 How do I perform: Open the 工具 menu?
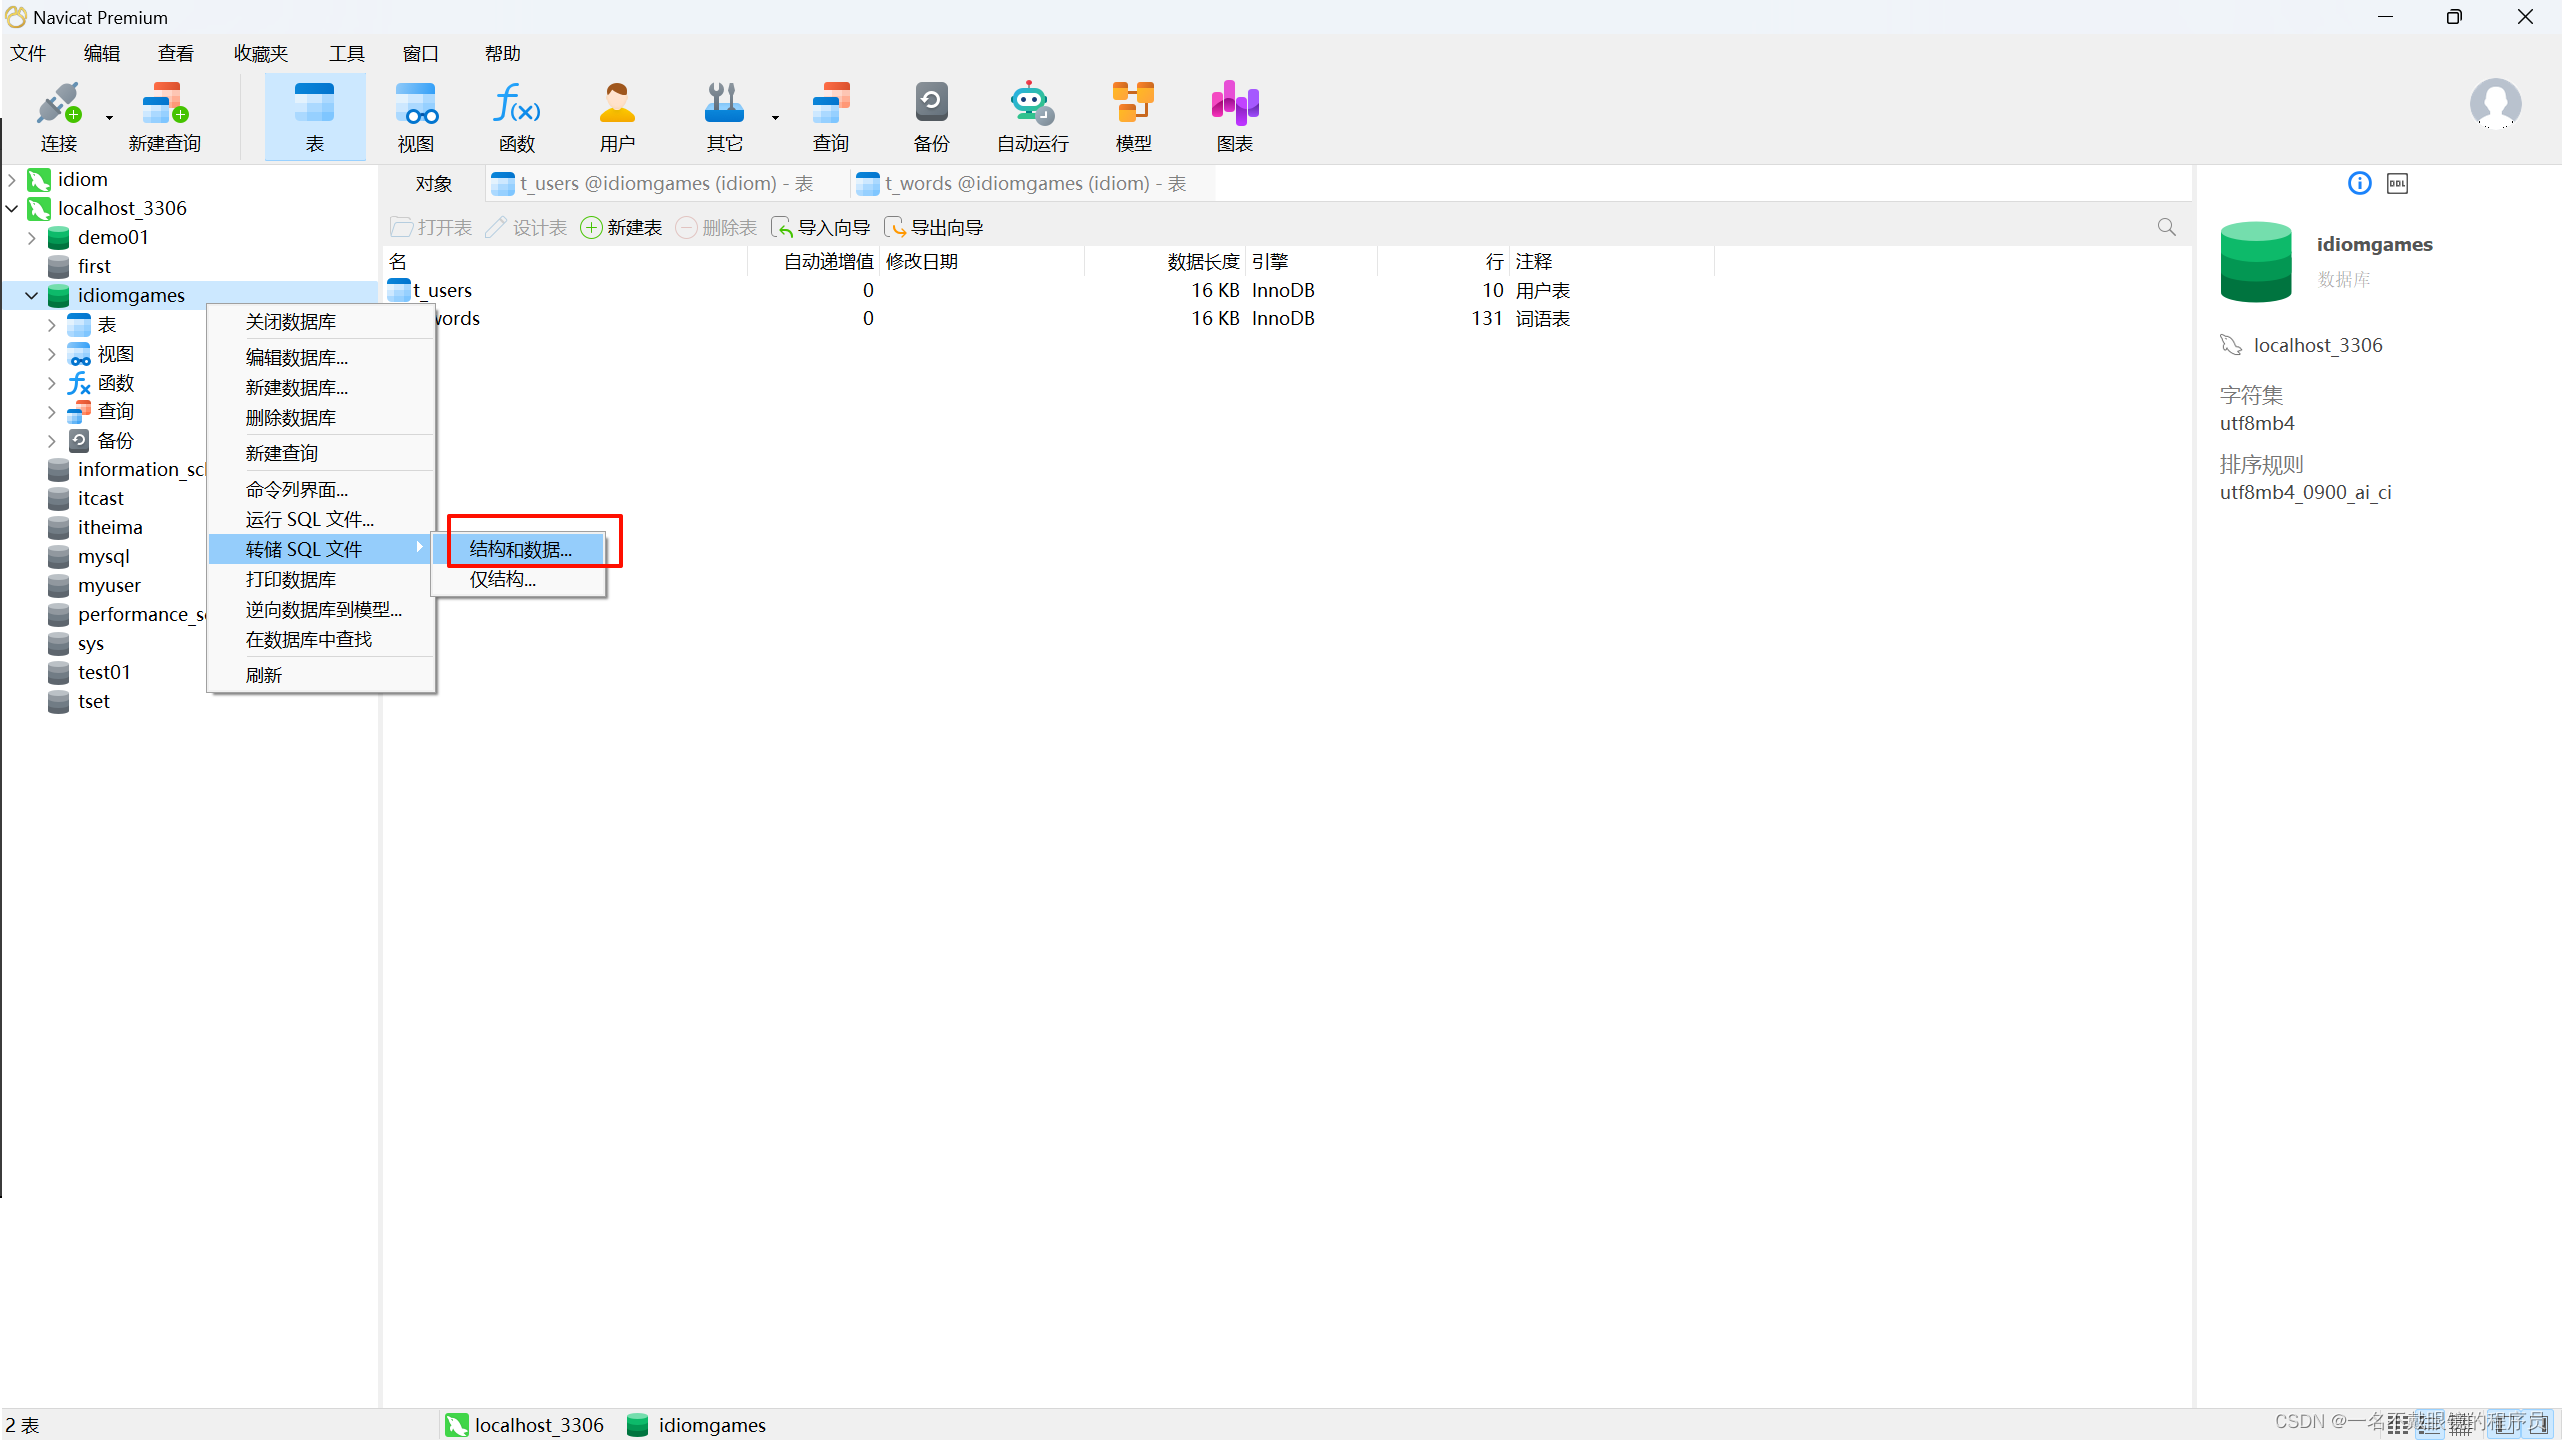pyautogui.click(x=347, y=53)
